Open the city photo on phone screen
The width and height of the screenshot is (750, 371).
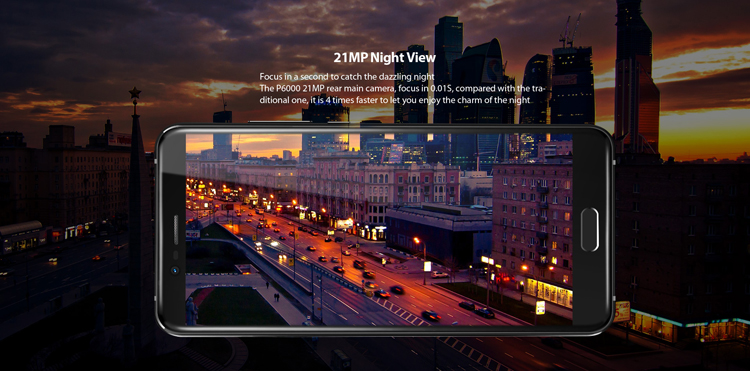pyautogui.click(x=379, y=229)
